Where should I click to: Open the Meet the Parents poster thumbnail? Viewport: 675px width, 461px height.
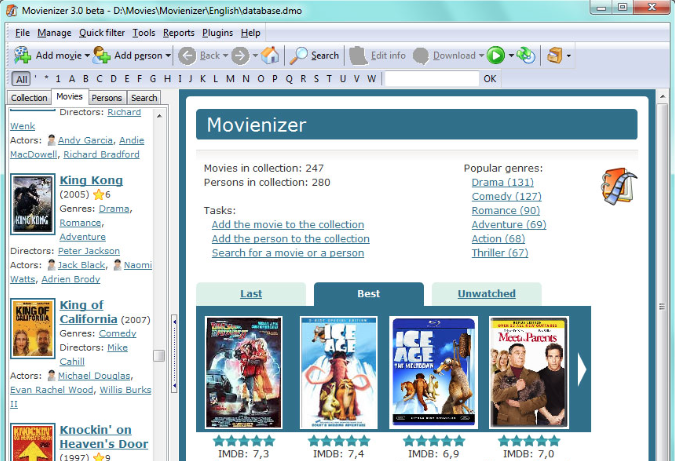529,372
